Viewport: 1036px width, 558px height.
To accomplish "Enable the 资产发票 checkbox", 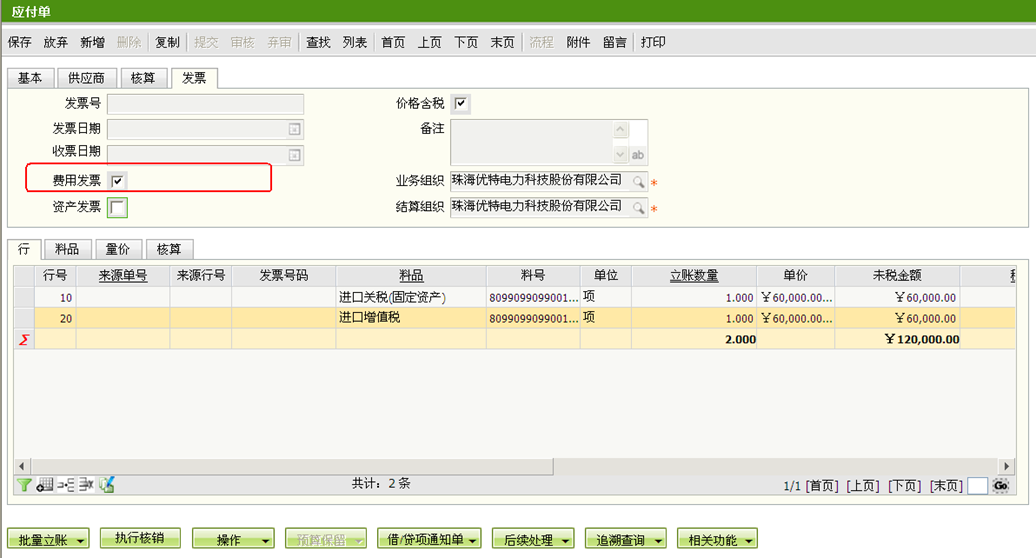I will click(118, 207).
